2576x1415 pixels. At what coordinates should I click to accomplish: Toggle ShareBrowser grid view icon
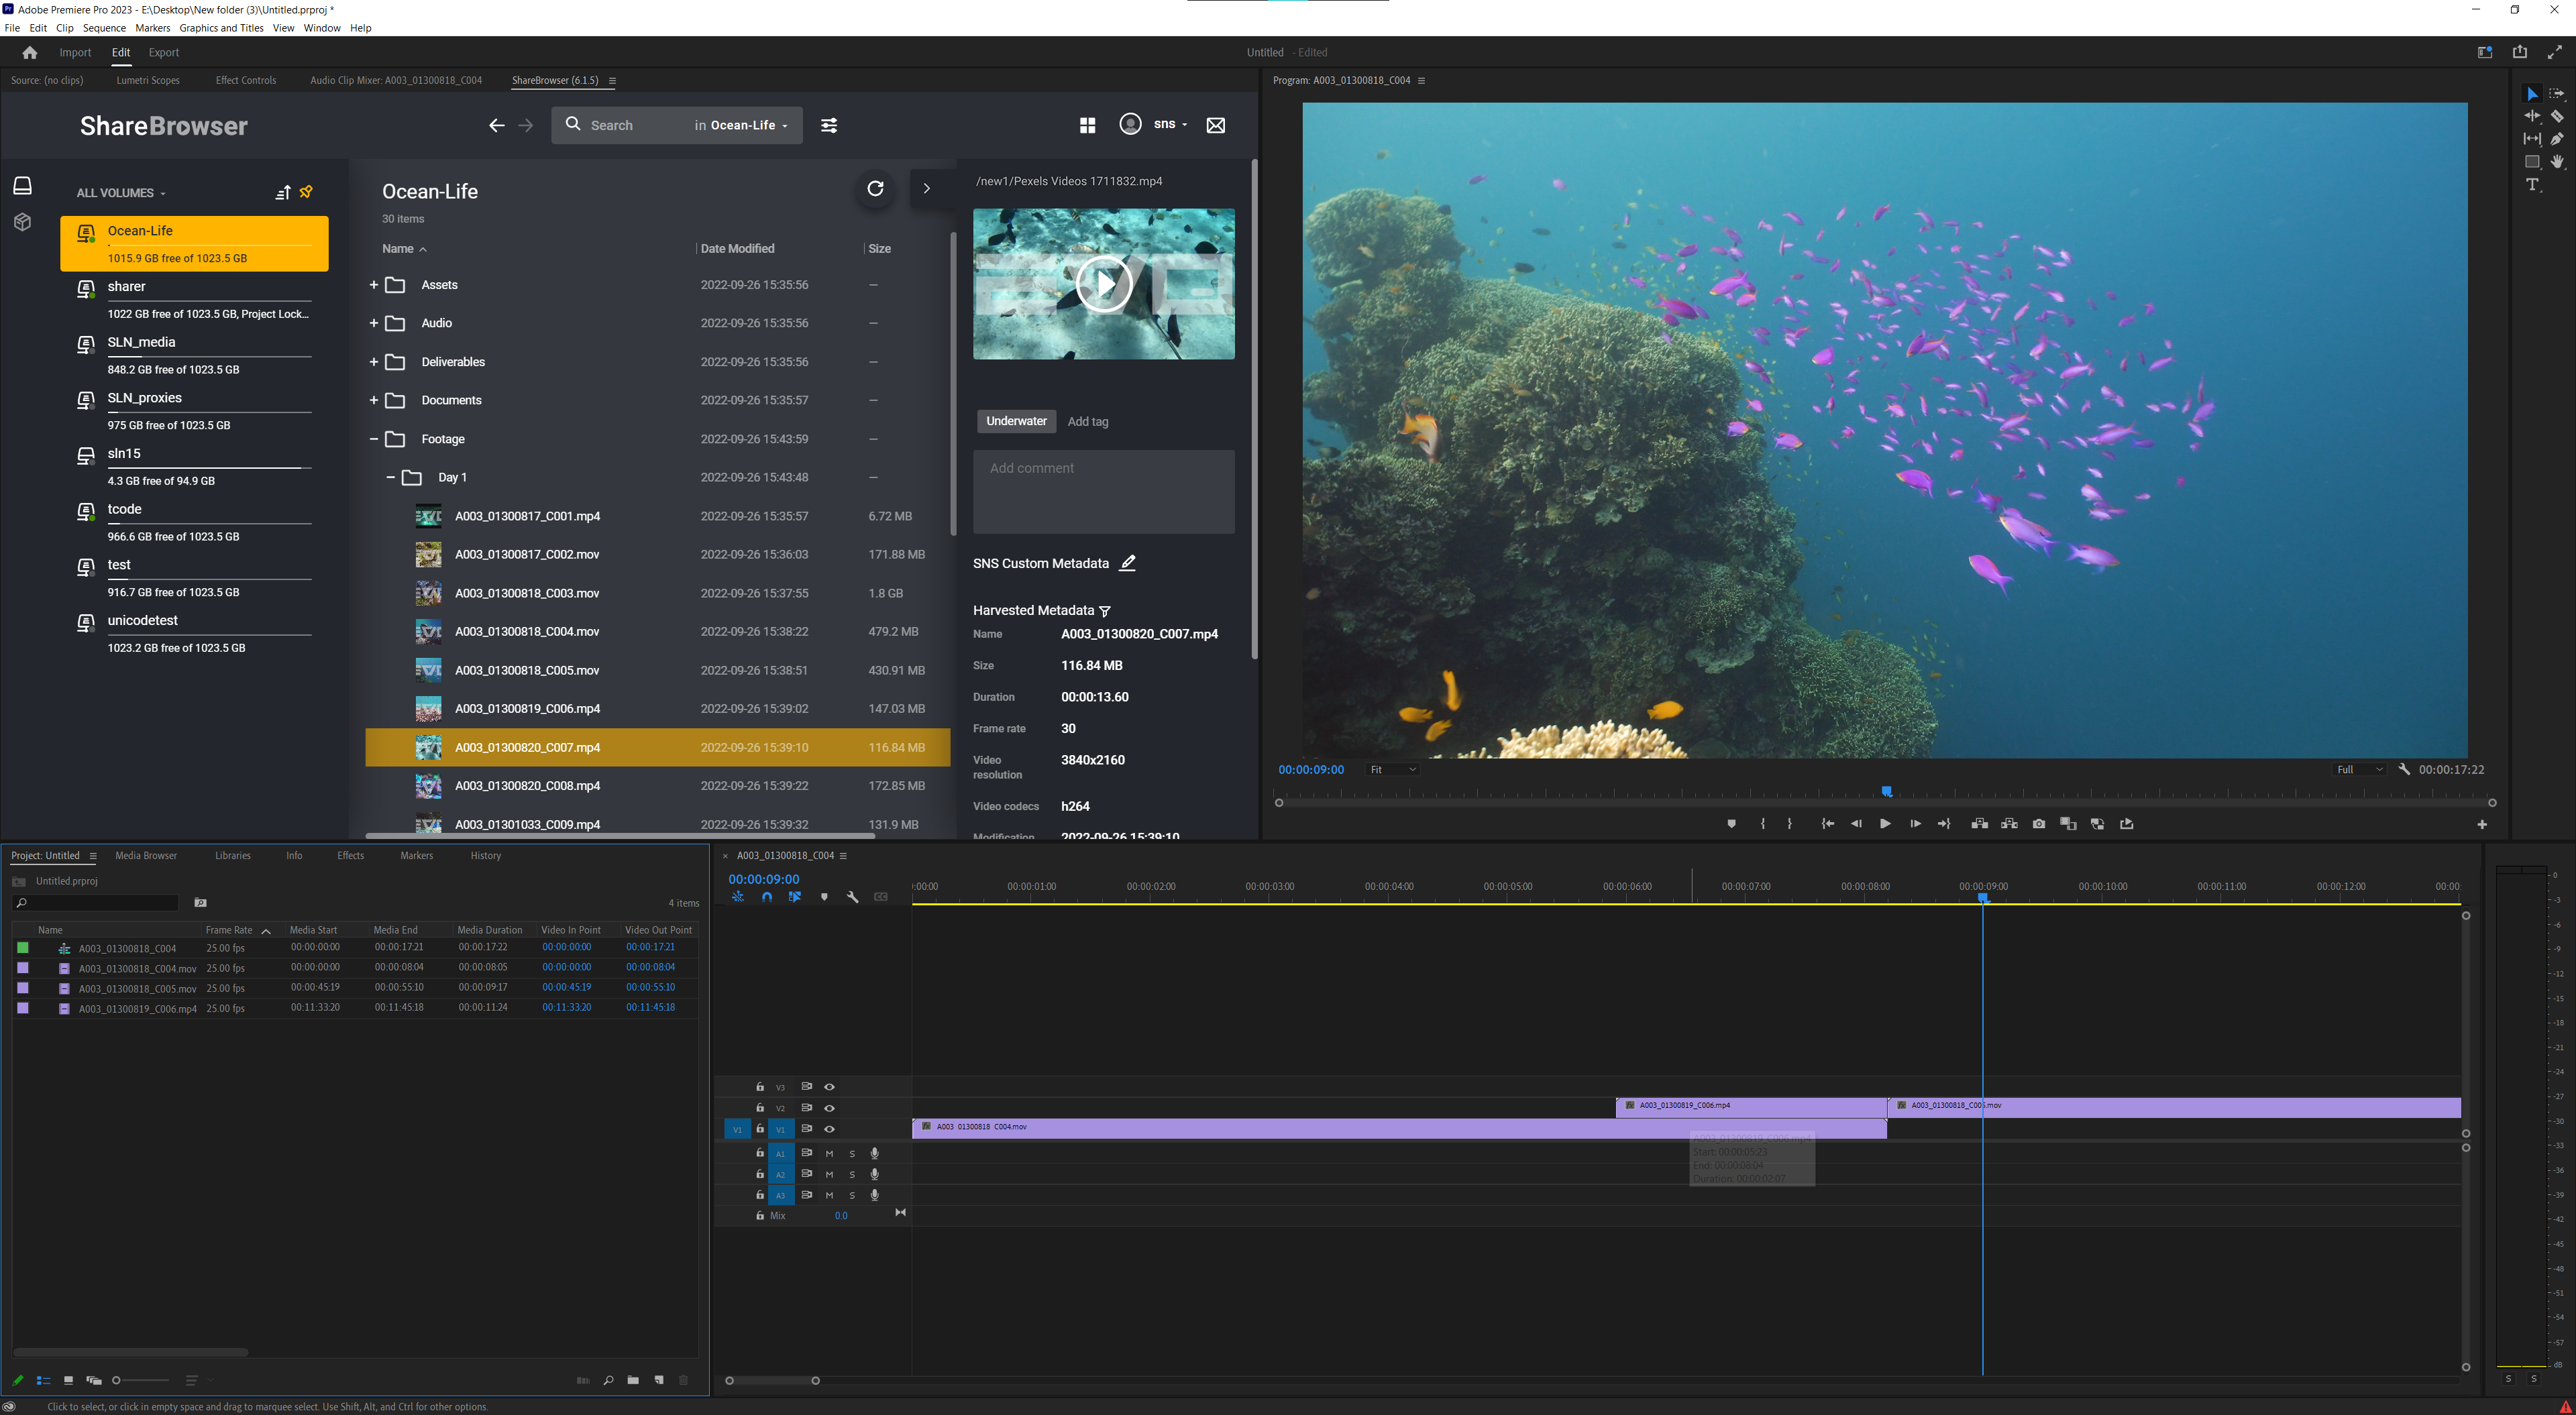(x=1087, y=125)
